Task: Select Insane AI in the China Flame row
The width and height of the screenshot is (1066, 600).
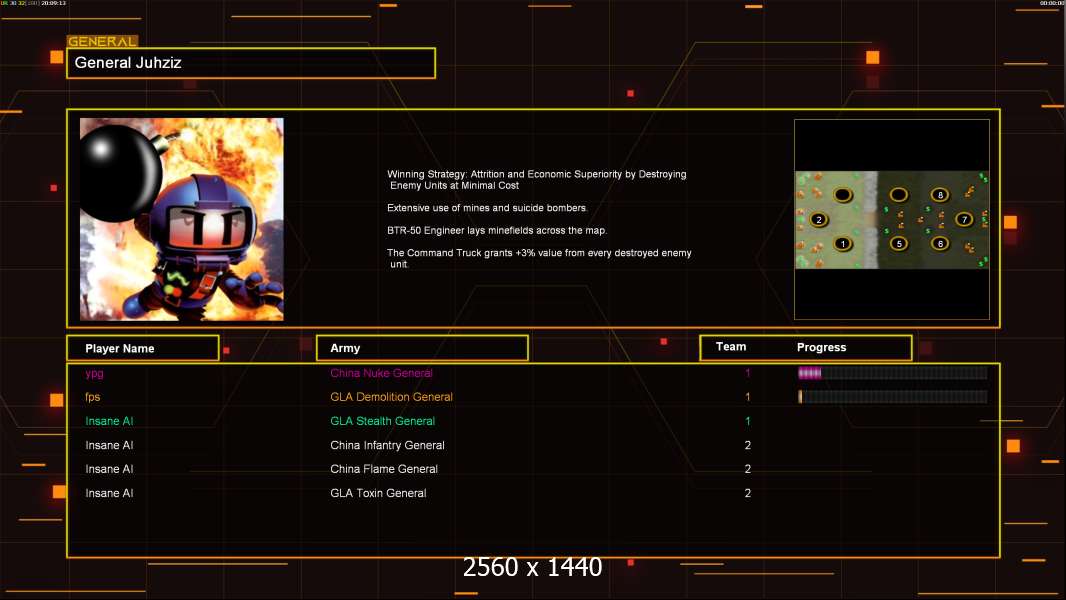Action: point(109,469)
